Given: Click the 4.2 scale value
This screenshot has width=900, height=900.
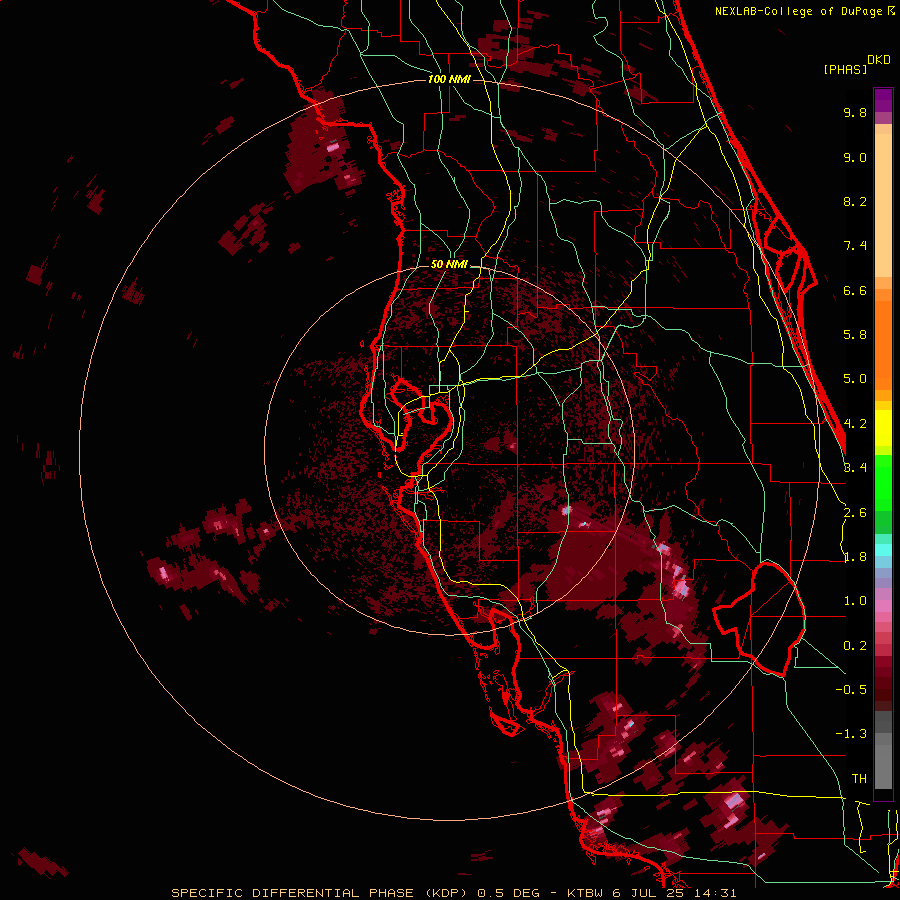Looking at the screenshot, I should point(855,424).
